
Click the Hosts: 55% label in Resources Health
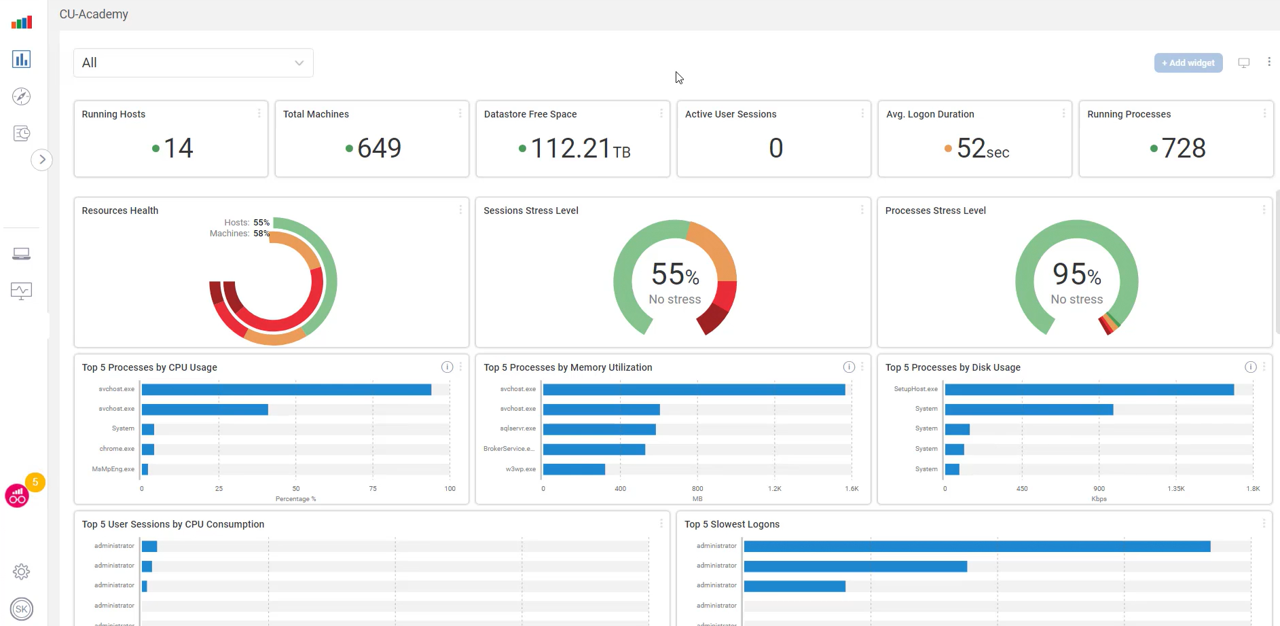pos(247,223)
